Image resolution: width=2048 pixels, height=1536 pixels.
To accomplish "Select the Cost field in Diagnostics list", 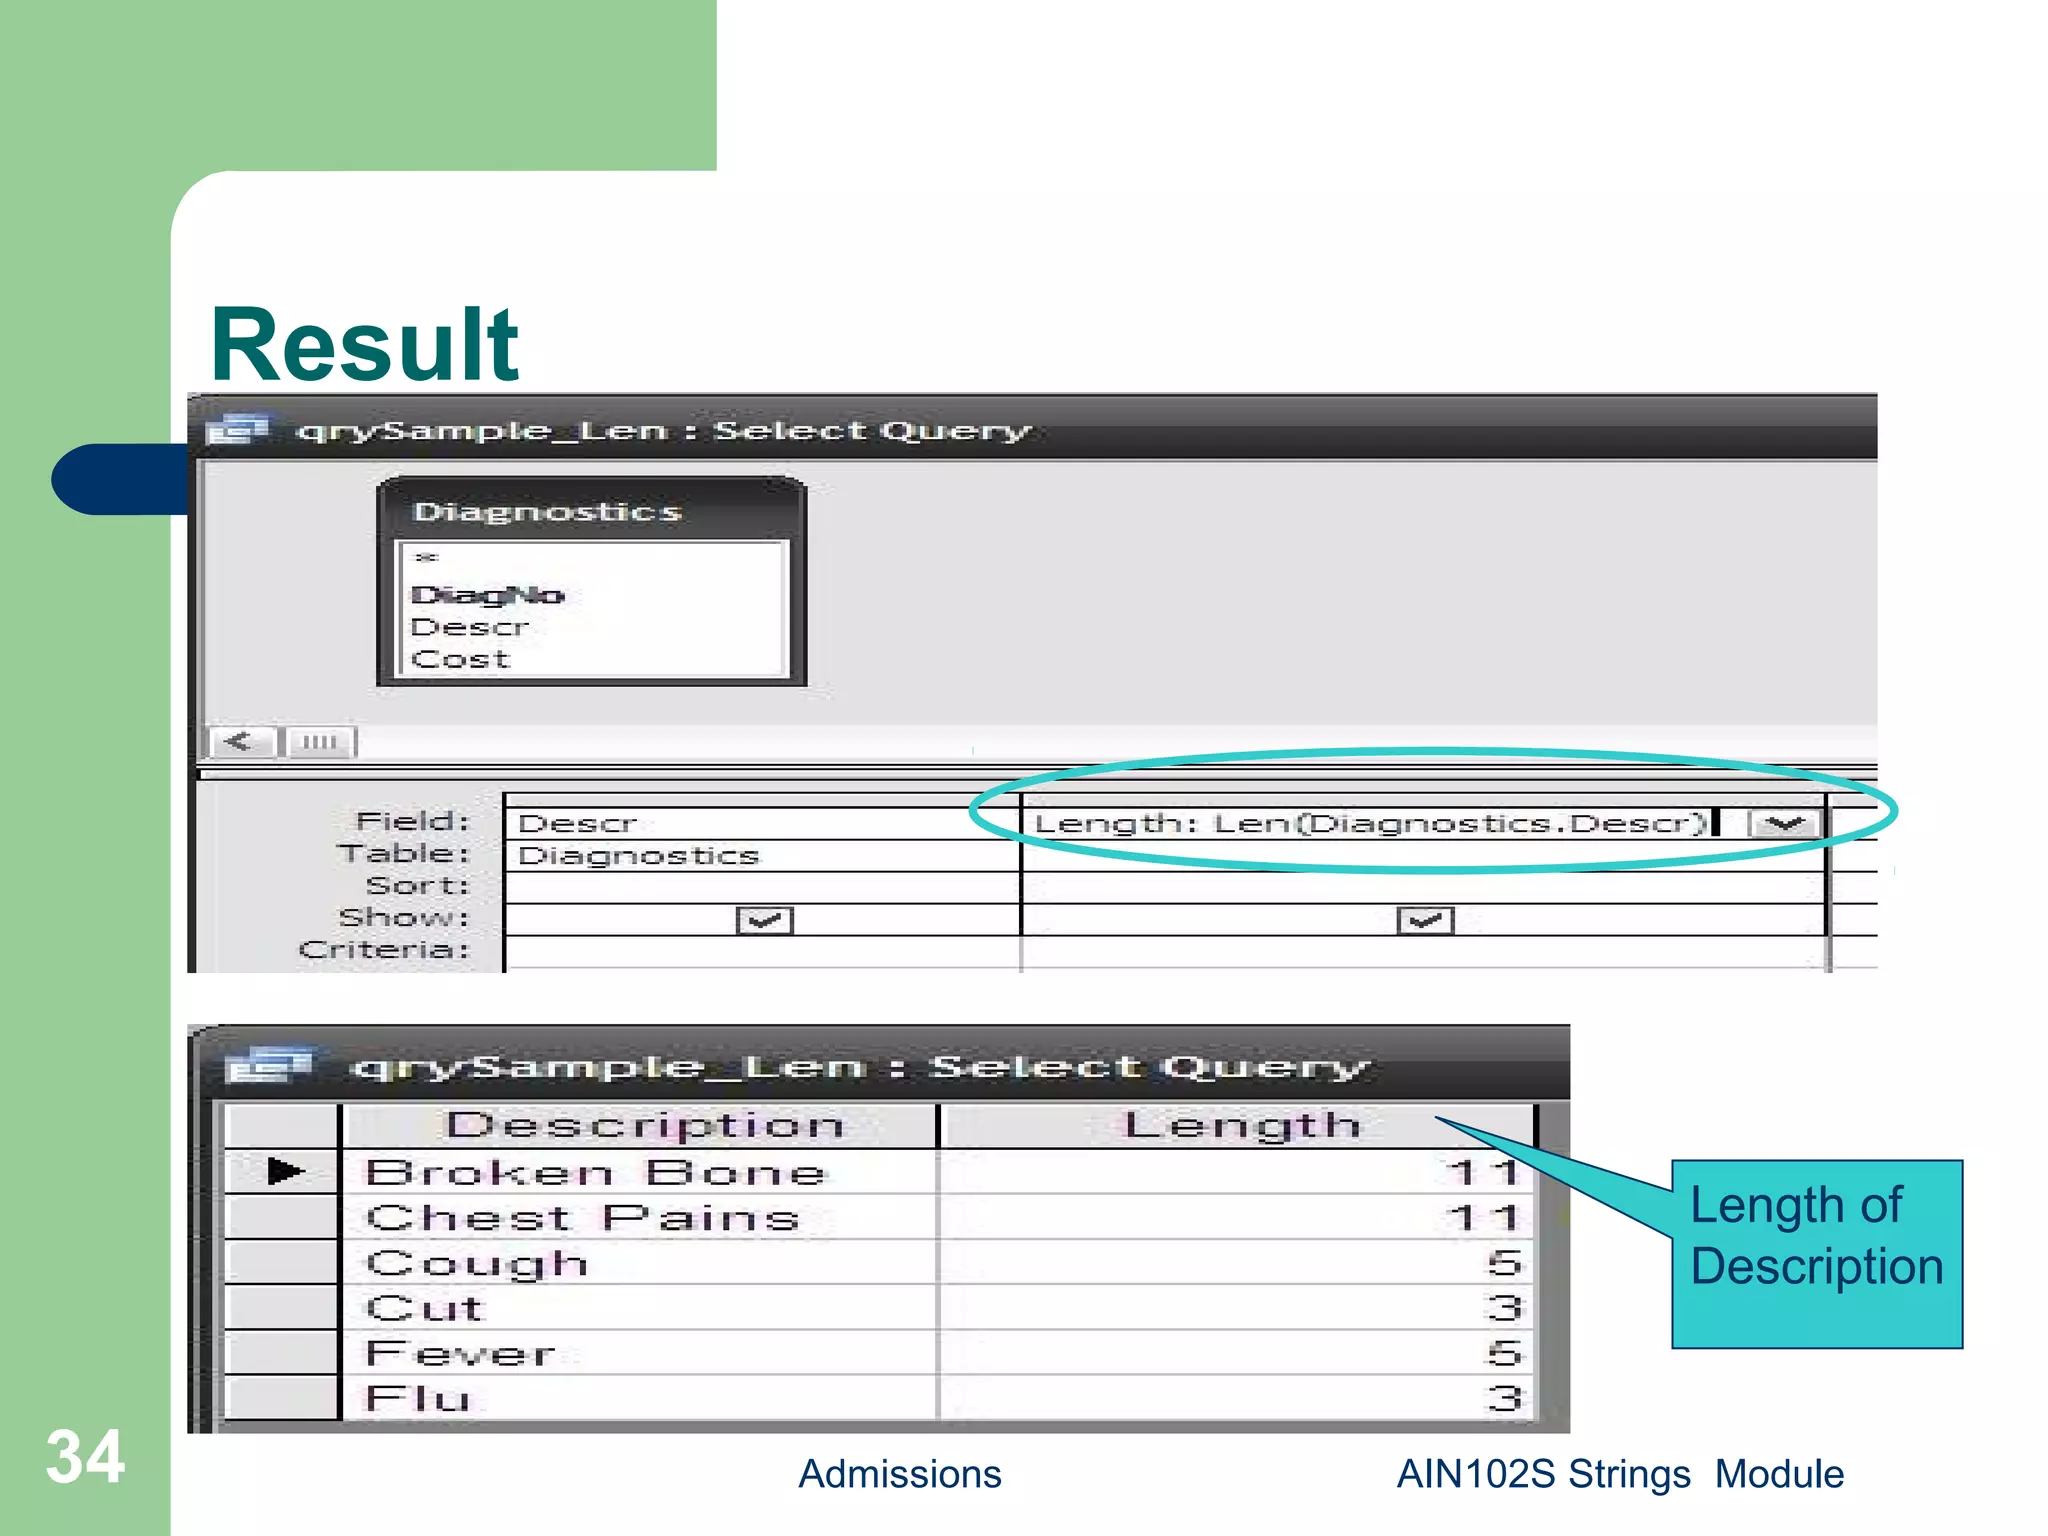I will (x=461, y=659).
